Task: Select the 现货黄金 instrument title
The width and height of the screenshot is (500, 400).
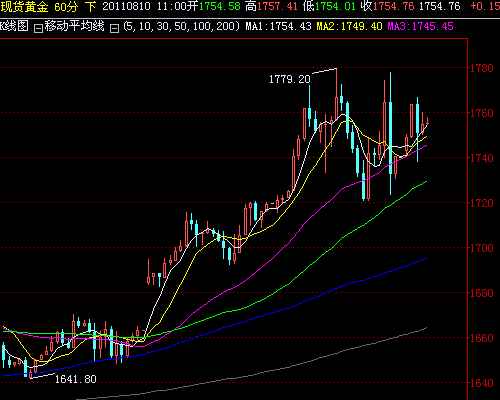Action: [x=24, y=7]
